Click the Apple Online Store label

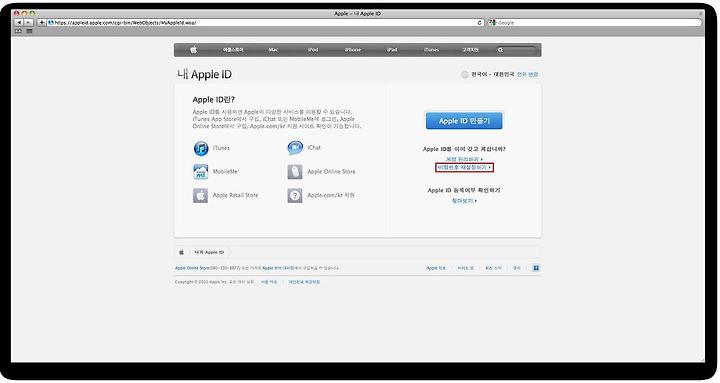point(332,172)
